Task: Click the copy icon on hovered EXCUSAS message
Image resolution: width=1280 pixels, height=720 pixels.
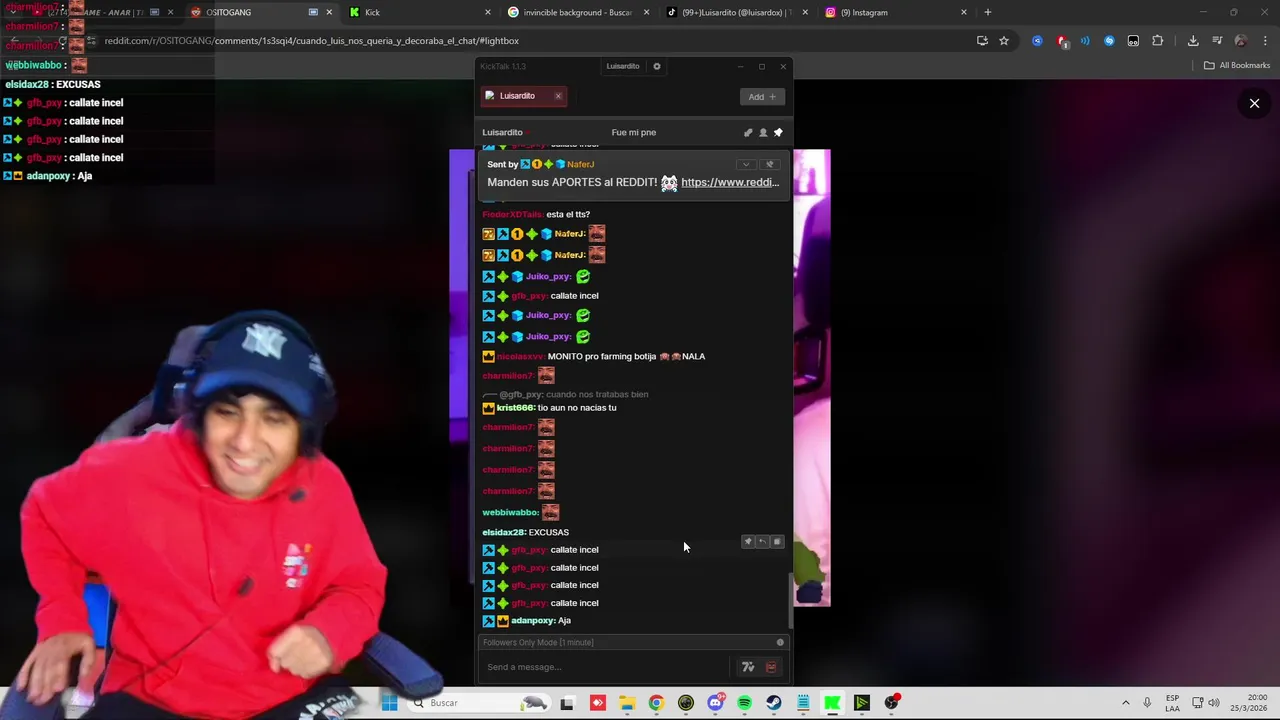Action: tap(777, 541)
